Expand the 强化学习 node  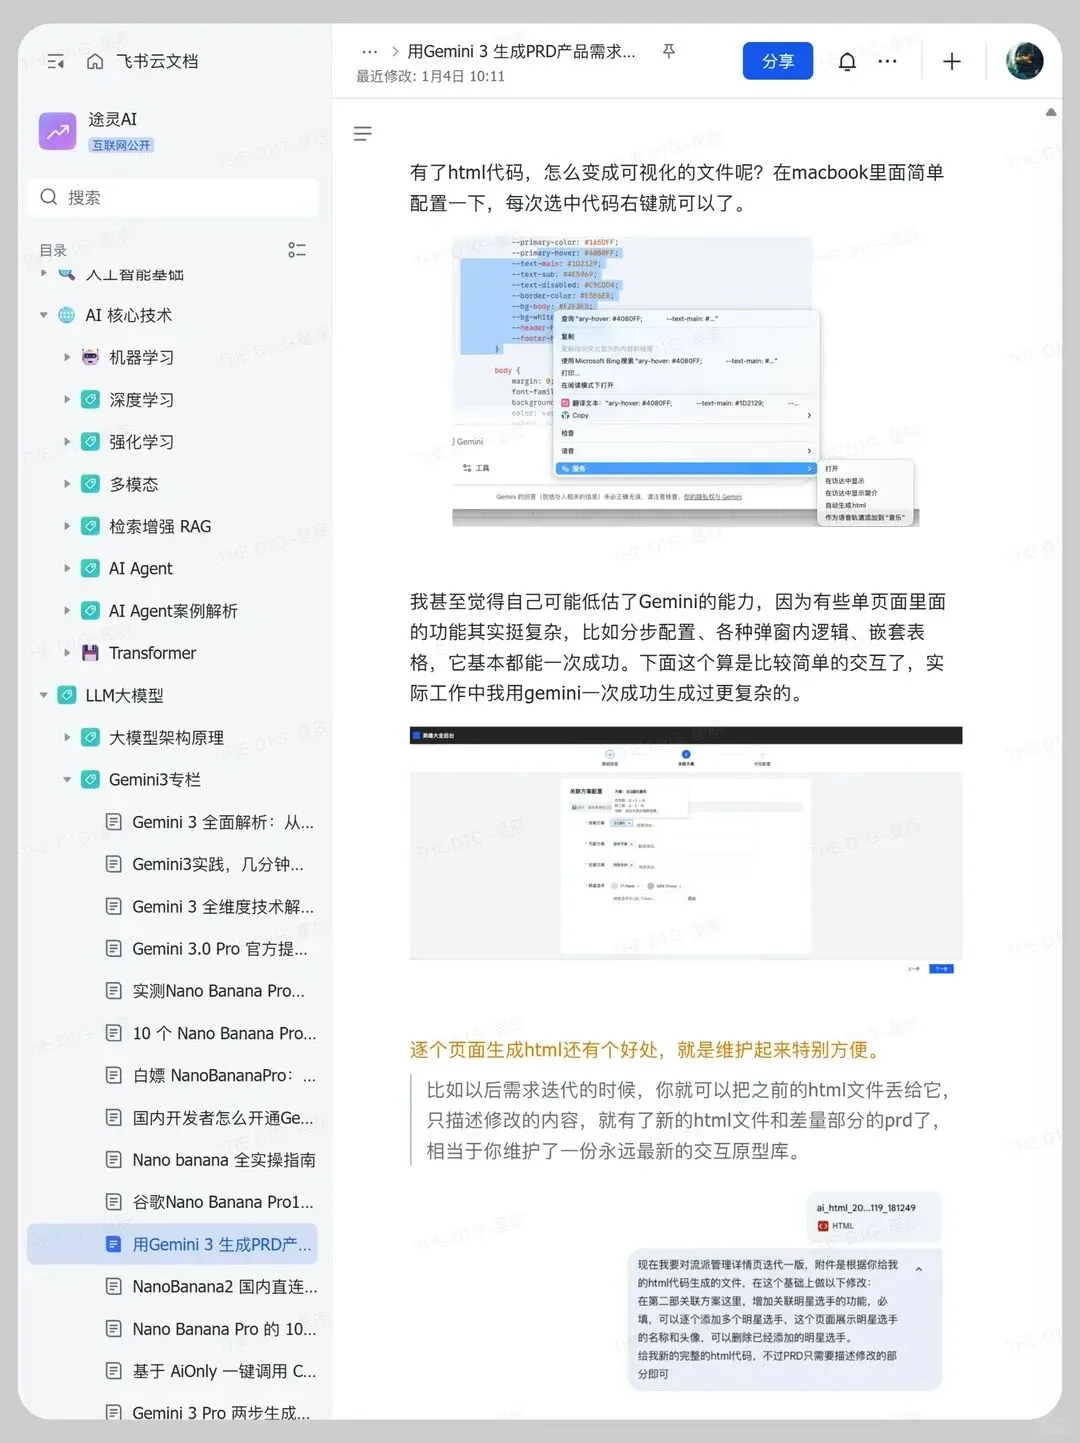tap(67, 441)
